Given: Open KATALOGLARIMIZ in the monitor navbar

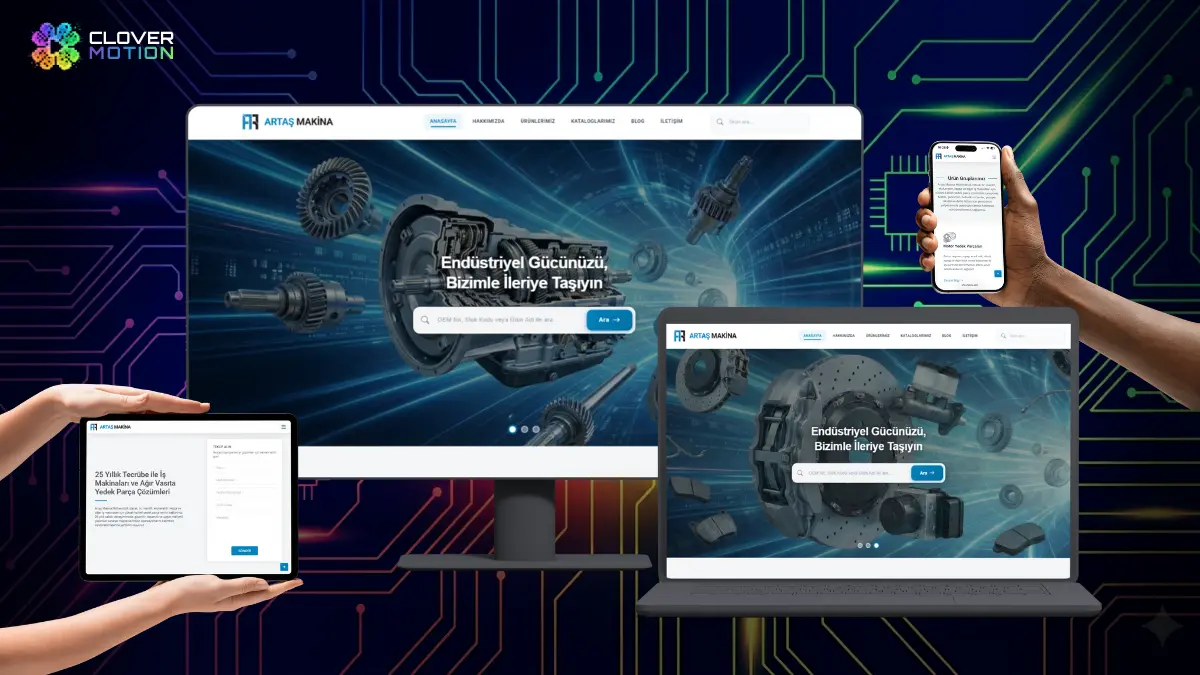Looking at the screenshot, I should 592,121.
